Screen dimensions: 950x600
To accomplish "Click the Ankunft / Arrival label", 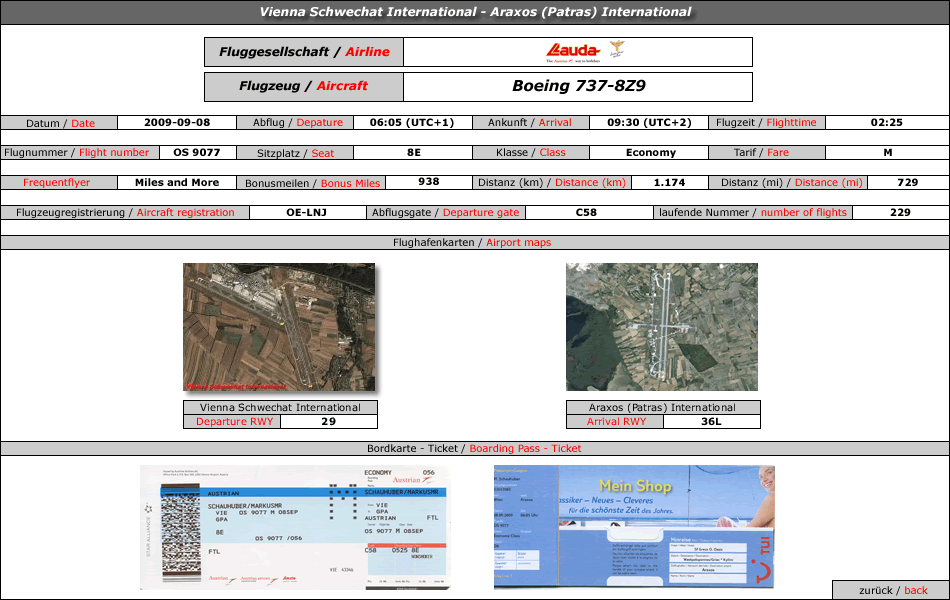I will (530, 122).
